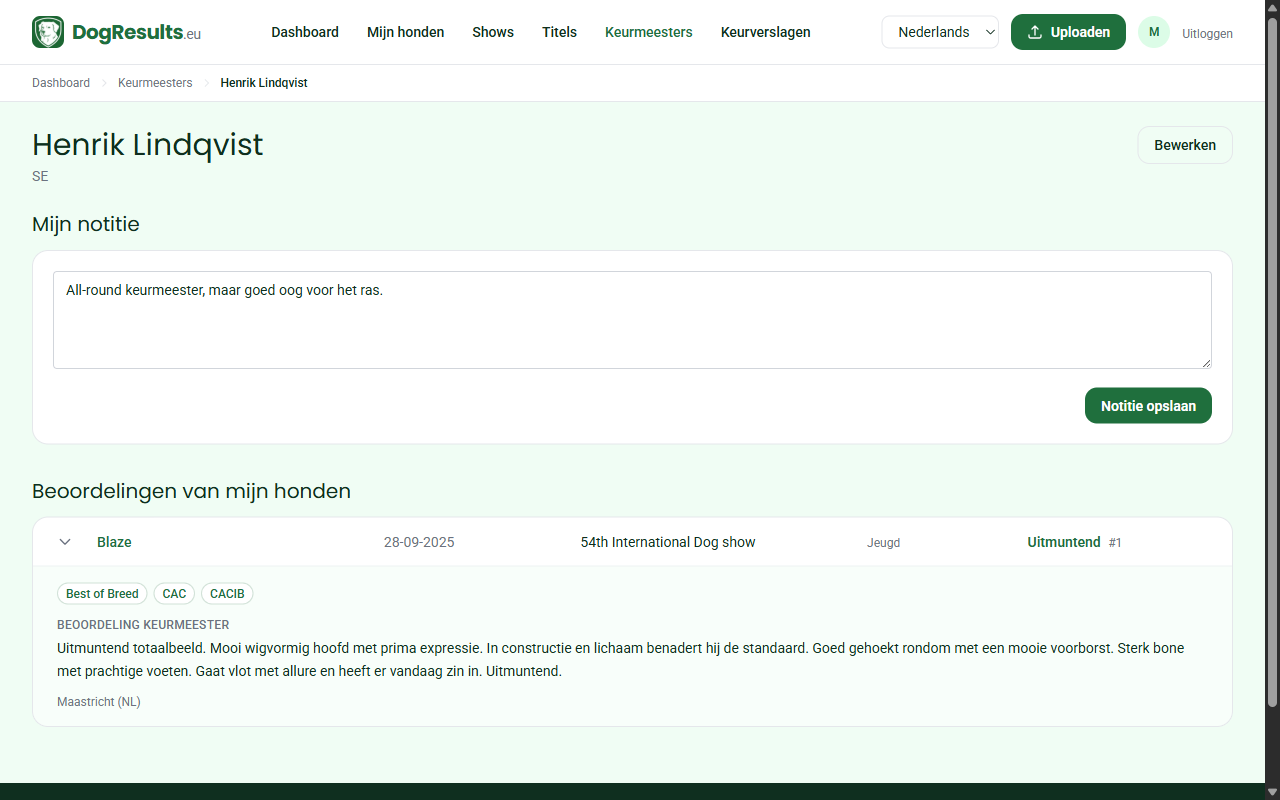Viewport: 1280px width, 800px height.
Task: Click the page vertical scrollbar
Action: (x=1272, y=360)
